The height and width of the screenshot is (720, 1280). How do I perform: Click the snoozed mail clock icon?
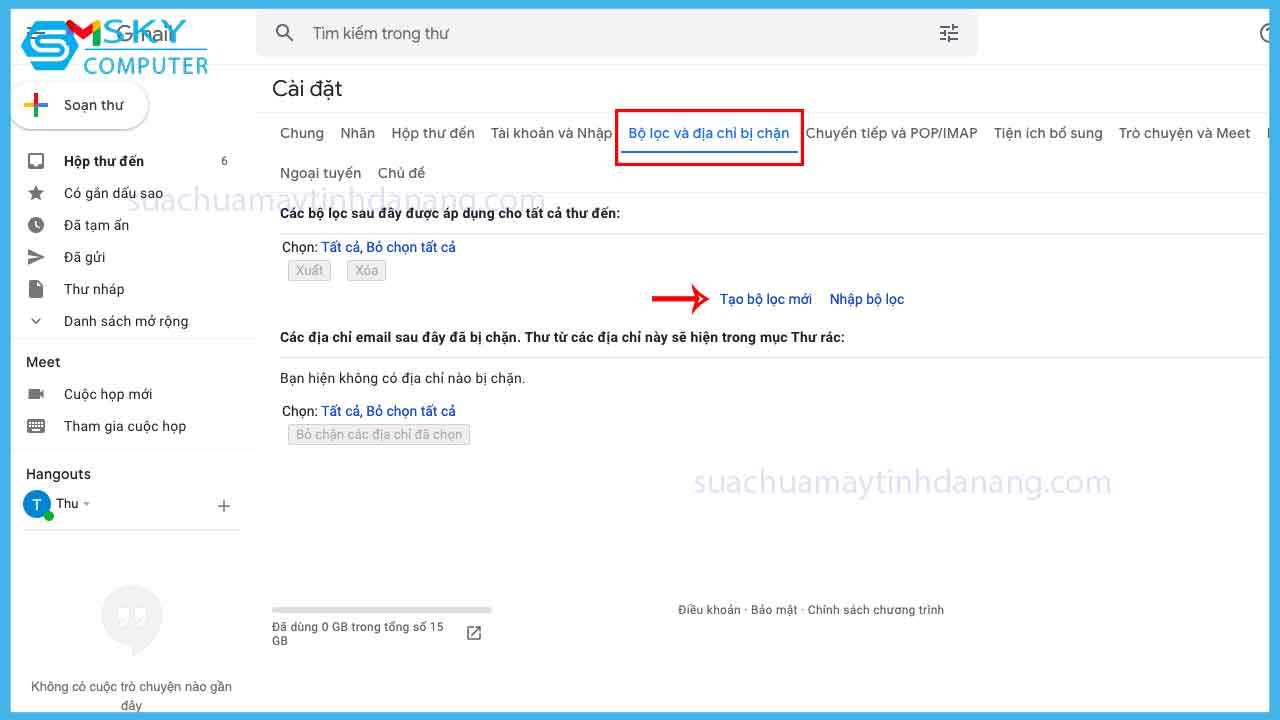pos(37,225)
